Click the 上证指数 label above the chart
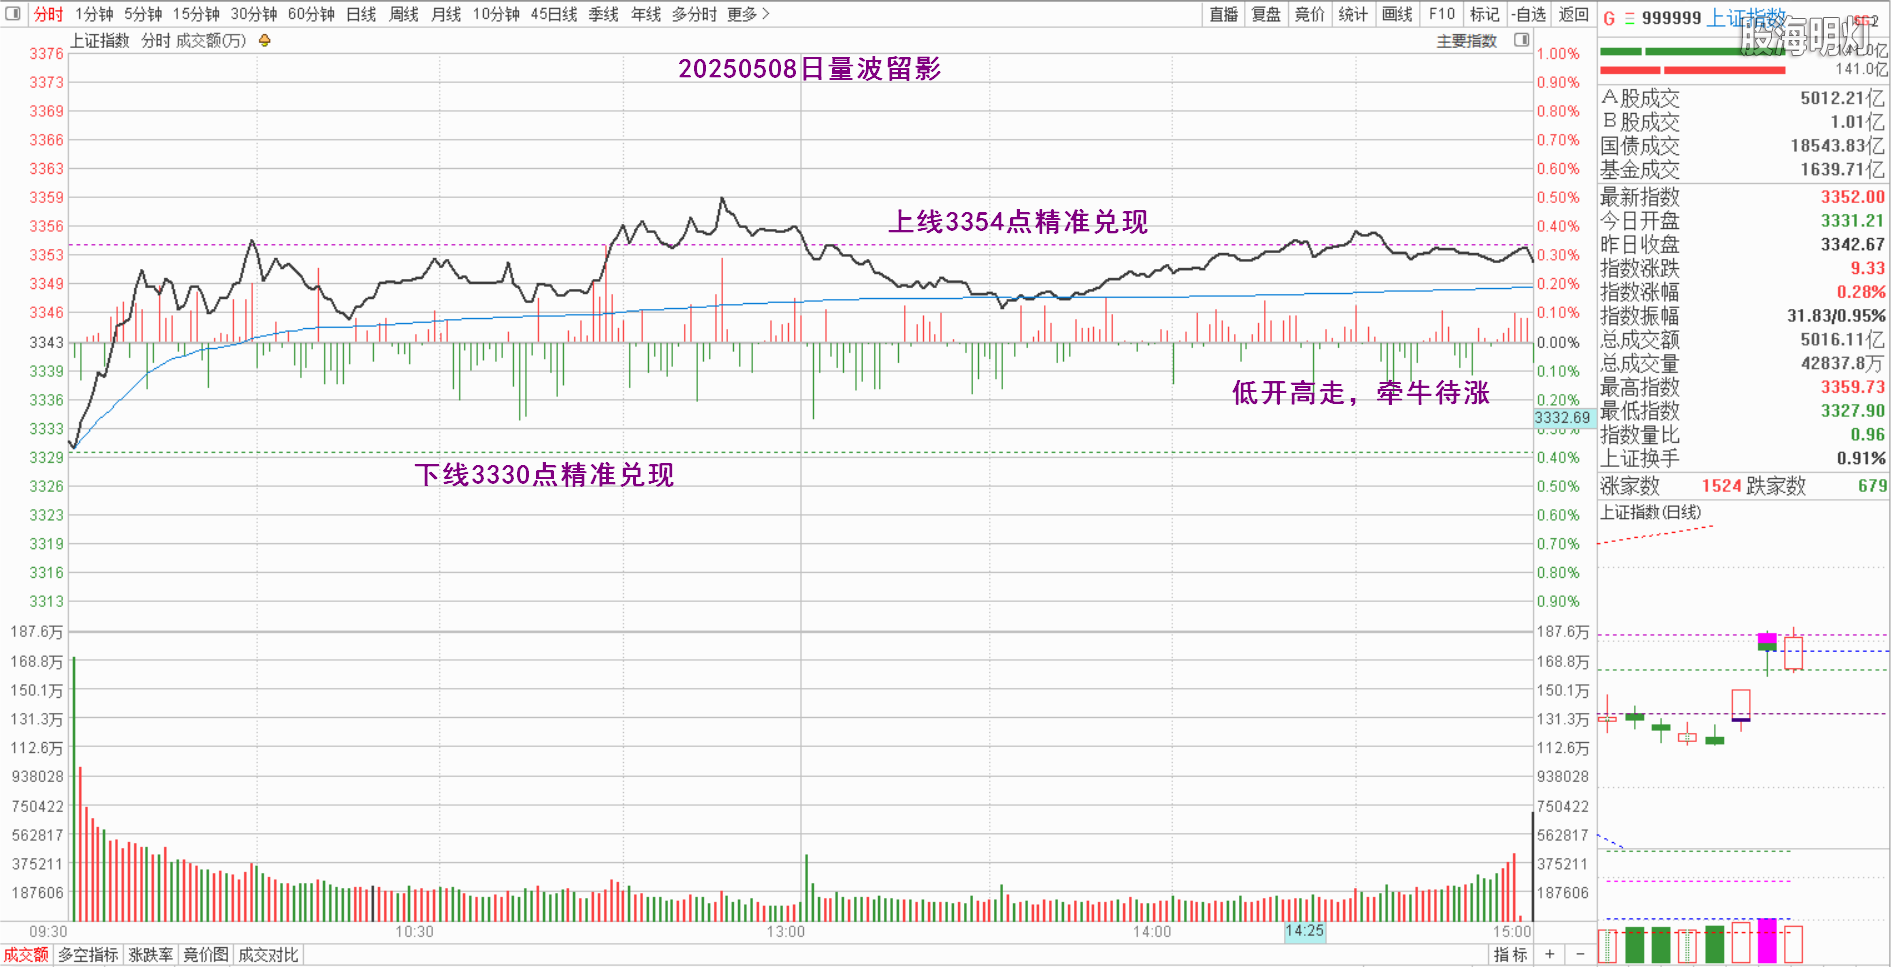1891x967 pixels. 100,41
